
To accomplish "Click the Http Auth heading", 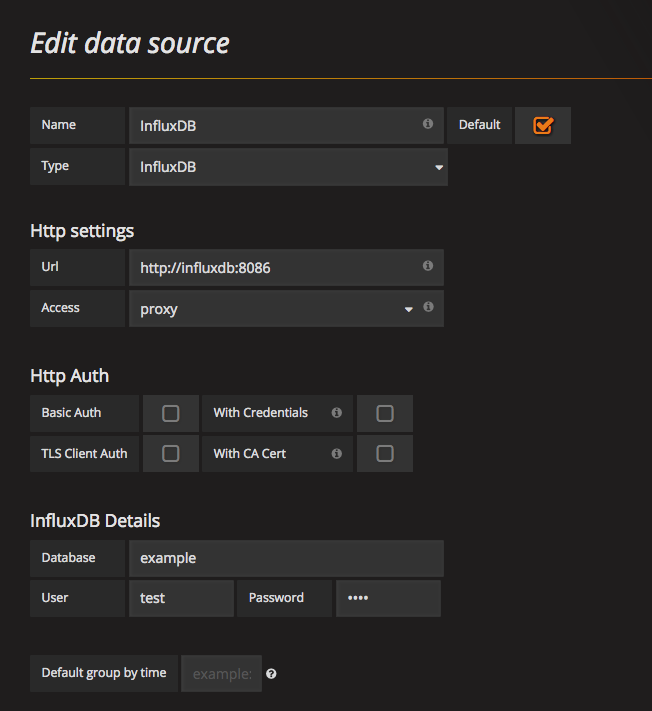I will coord(69,376).
